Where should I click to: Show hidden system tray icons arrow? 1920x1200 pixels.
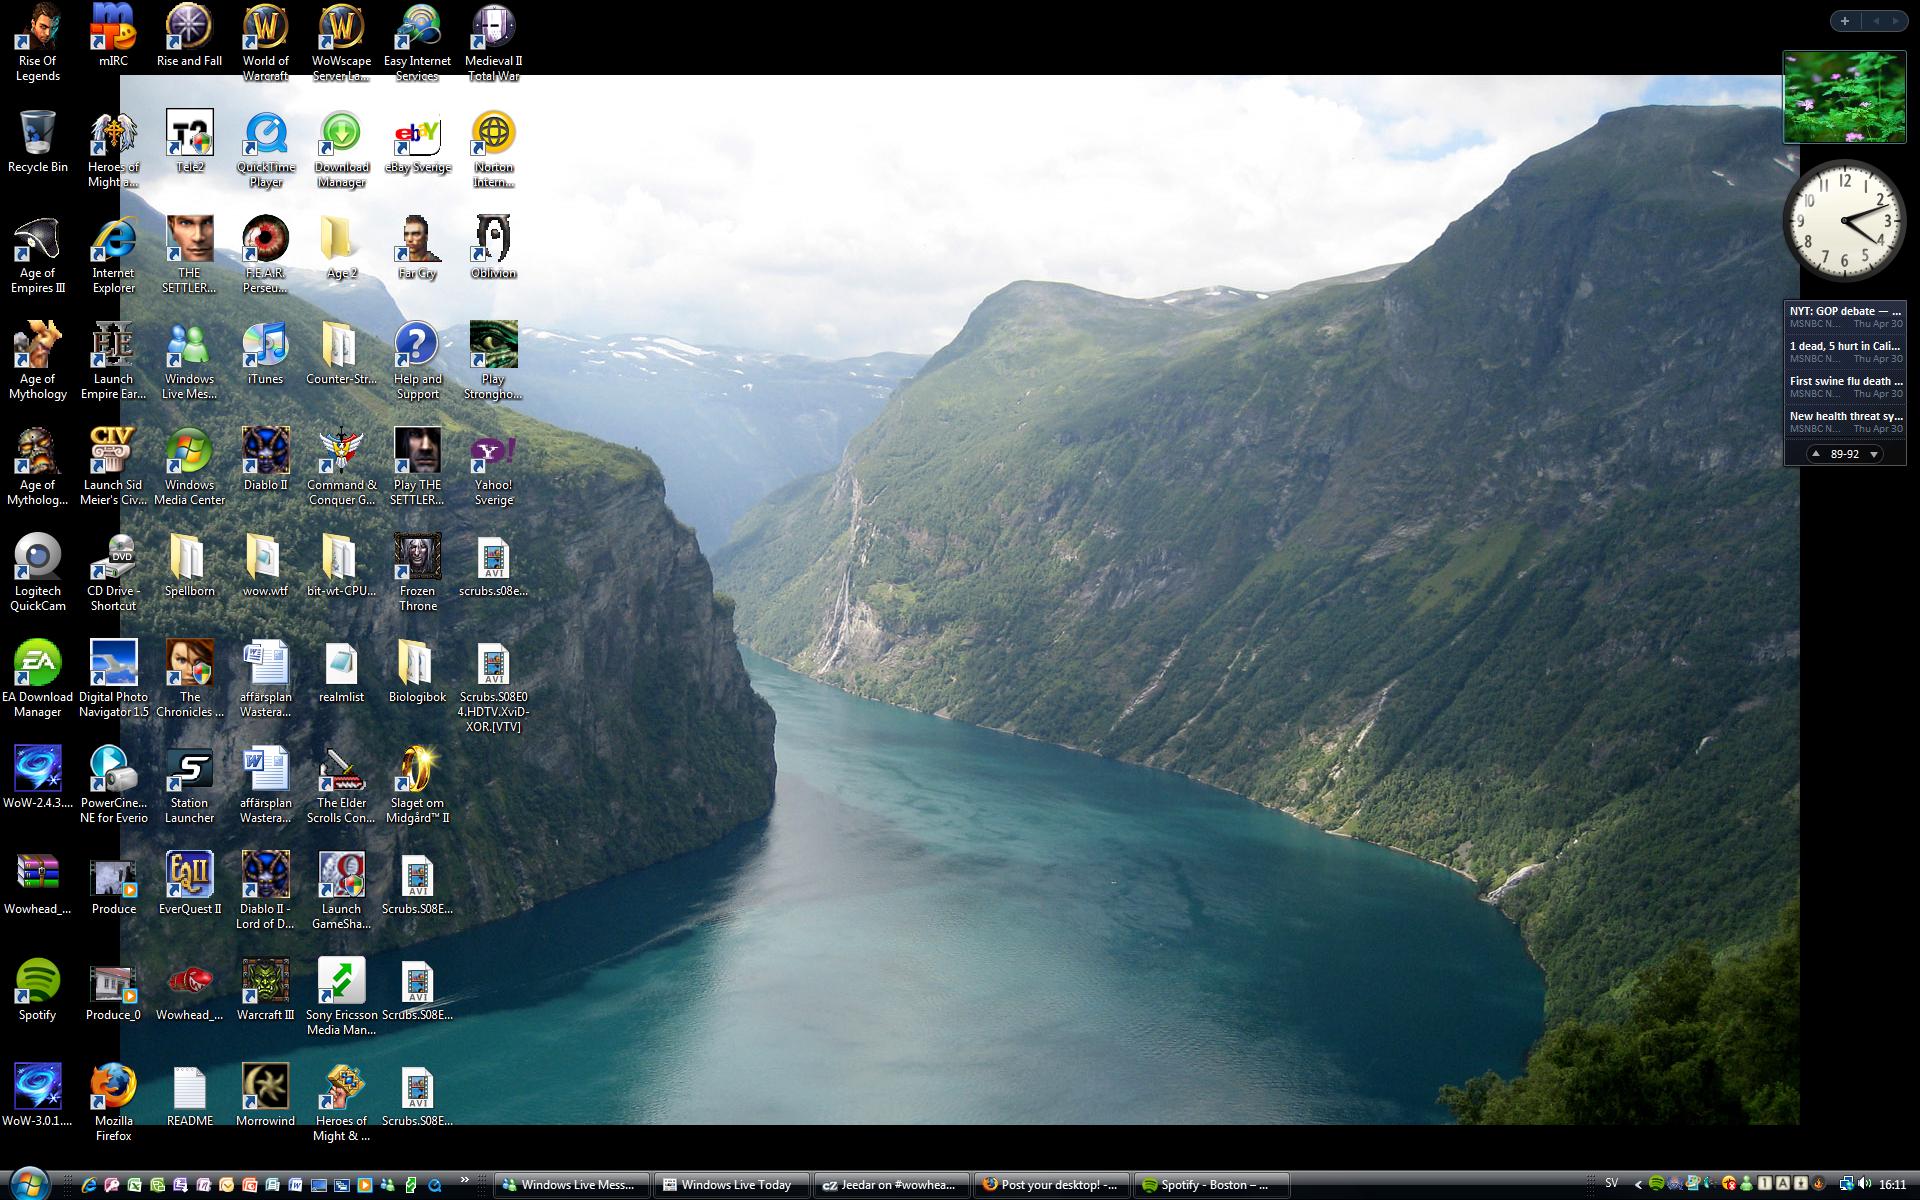point(1638,1185)
